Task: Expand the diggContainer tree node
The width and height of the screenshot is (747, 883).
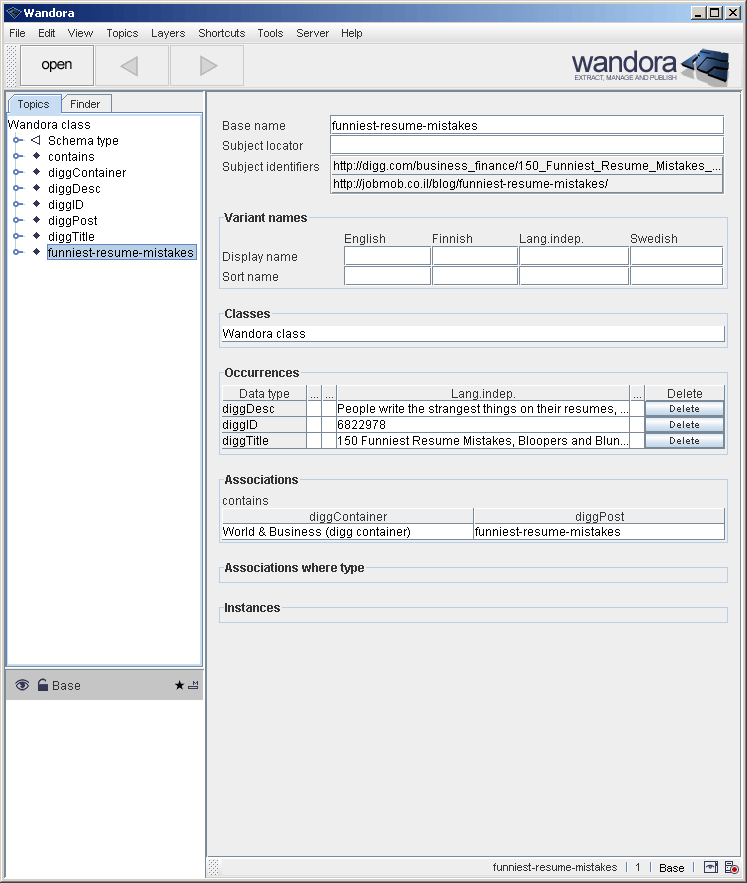Action: 18,173
